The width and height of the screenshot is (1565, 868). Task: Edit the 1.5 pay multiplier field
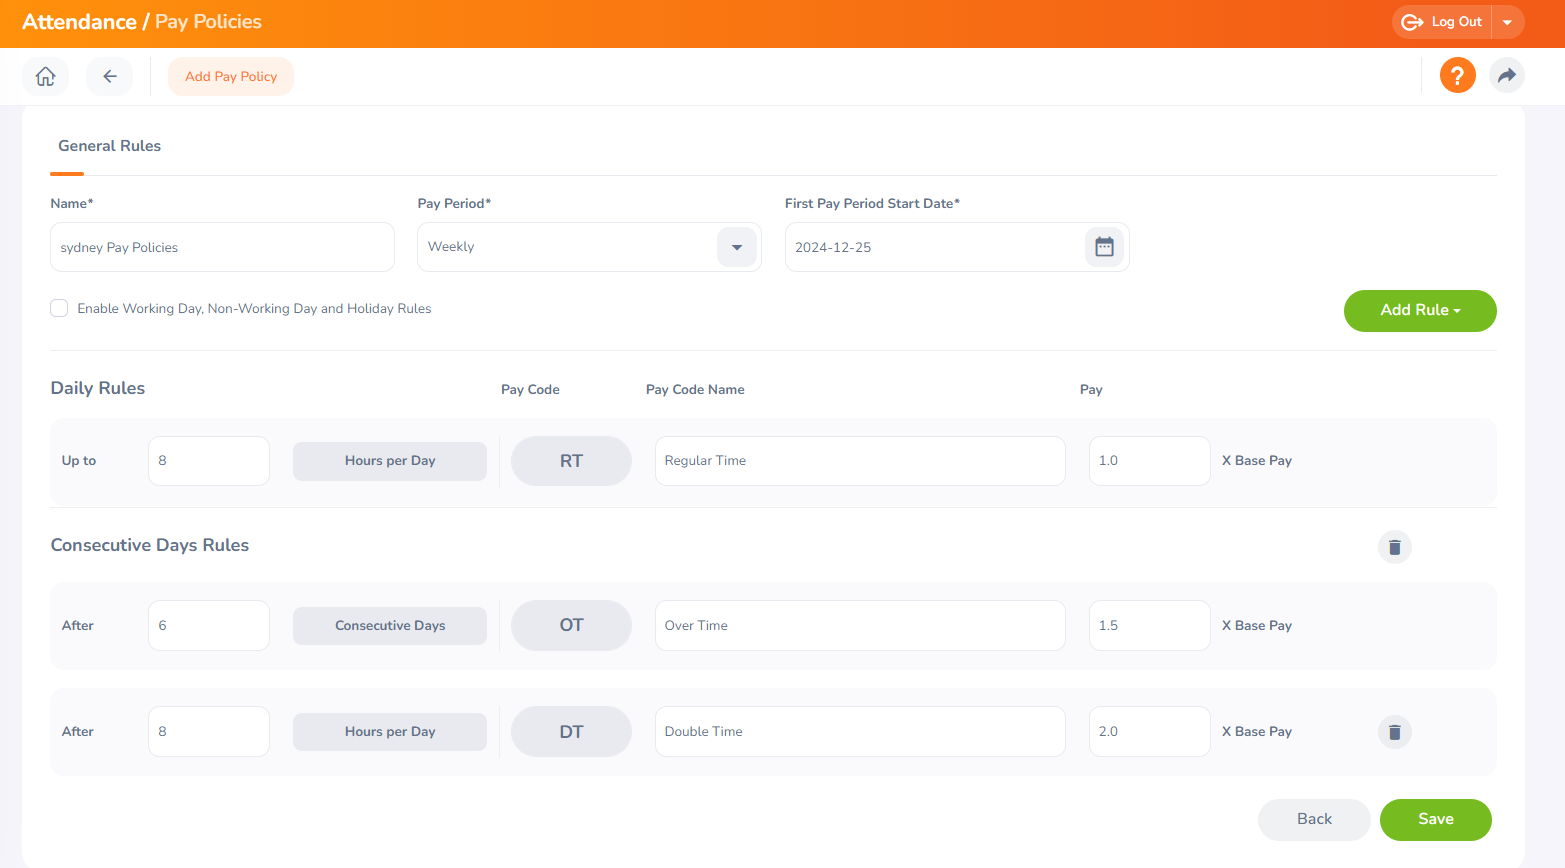click(1149, 626)
